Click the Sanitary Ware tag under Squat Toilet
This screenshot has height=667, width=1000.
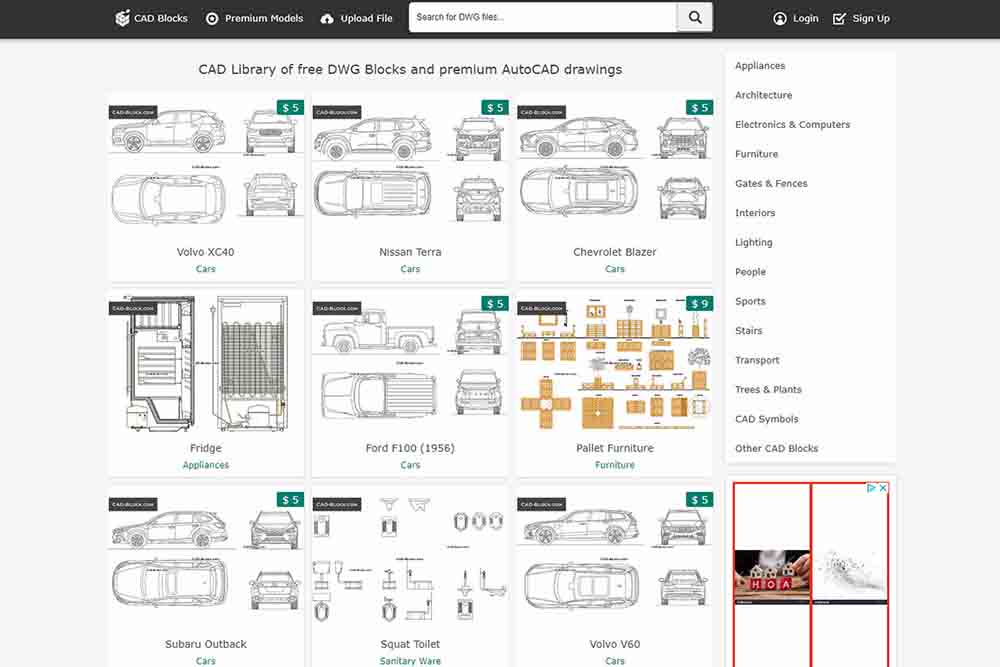410,661
